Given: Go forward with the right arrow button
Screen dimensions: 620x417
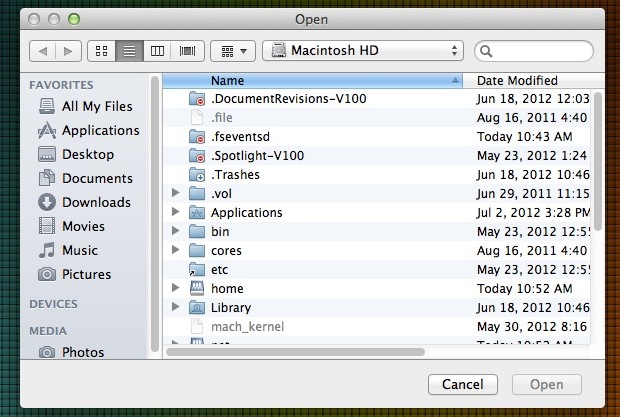Looking at the screenshot, I should [x=68, y=51].
